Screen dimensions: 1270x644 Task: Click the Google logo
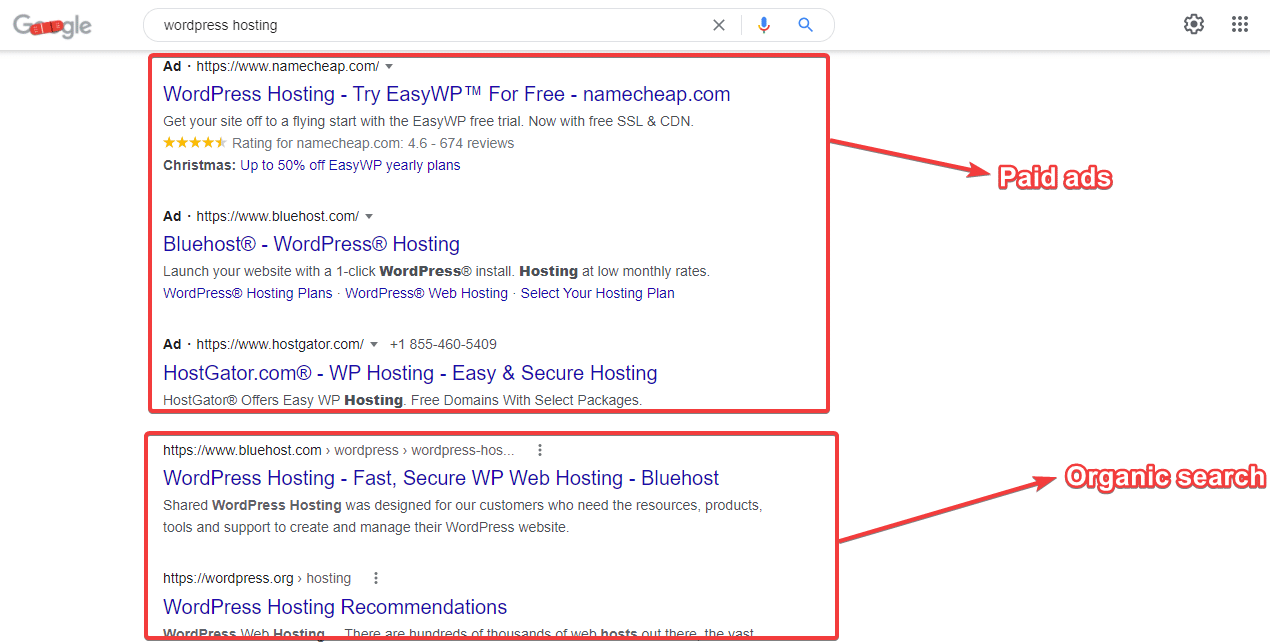tap(52, 26)
